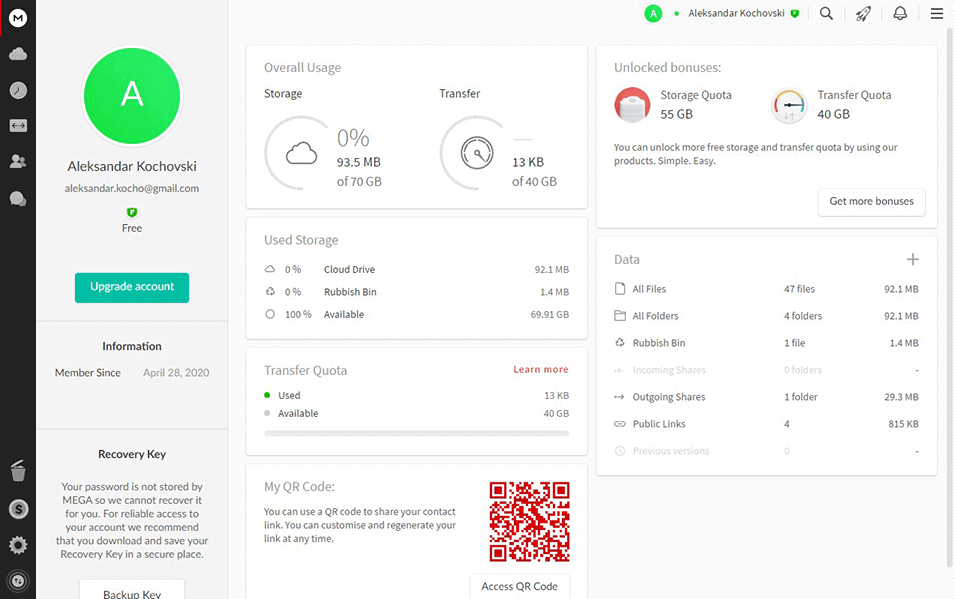
Task: Open Search using the magnifier icon
Action: coord(826,13)
